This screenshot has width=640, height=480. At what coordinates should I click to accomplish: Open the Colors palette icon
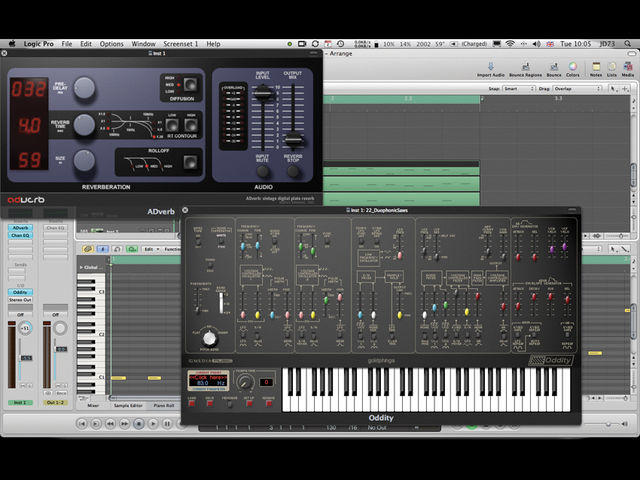pyautogui.click(x=573, y=67)
